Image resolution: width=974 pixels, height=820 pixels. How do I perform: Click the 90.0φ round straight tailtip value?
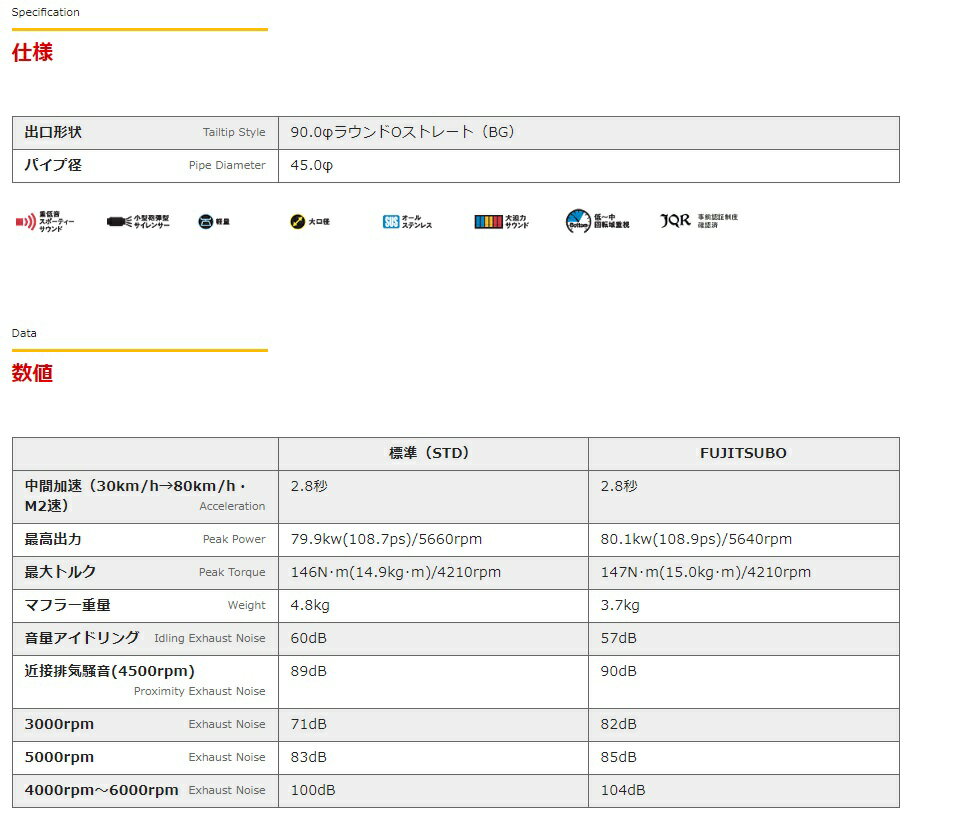point(402,133)
